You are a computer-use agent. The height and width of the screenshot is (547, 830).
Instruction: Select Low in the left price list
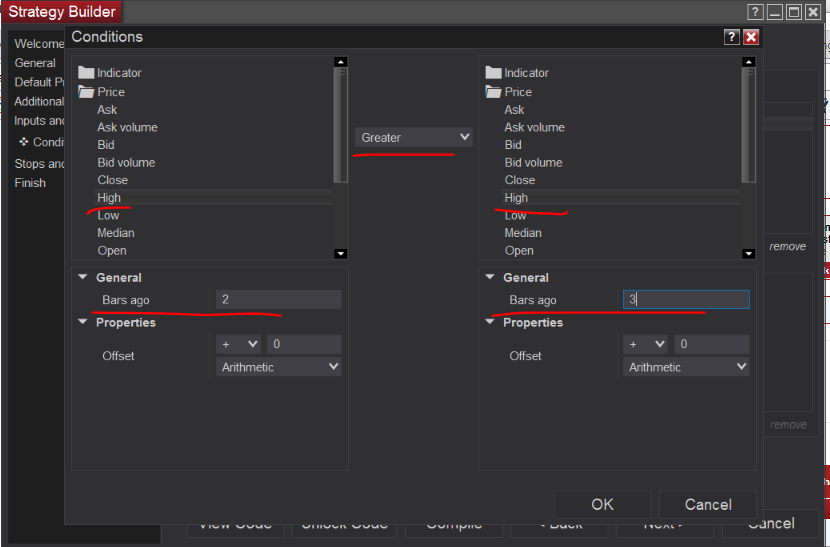coord(108,216)
